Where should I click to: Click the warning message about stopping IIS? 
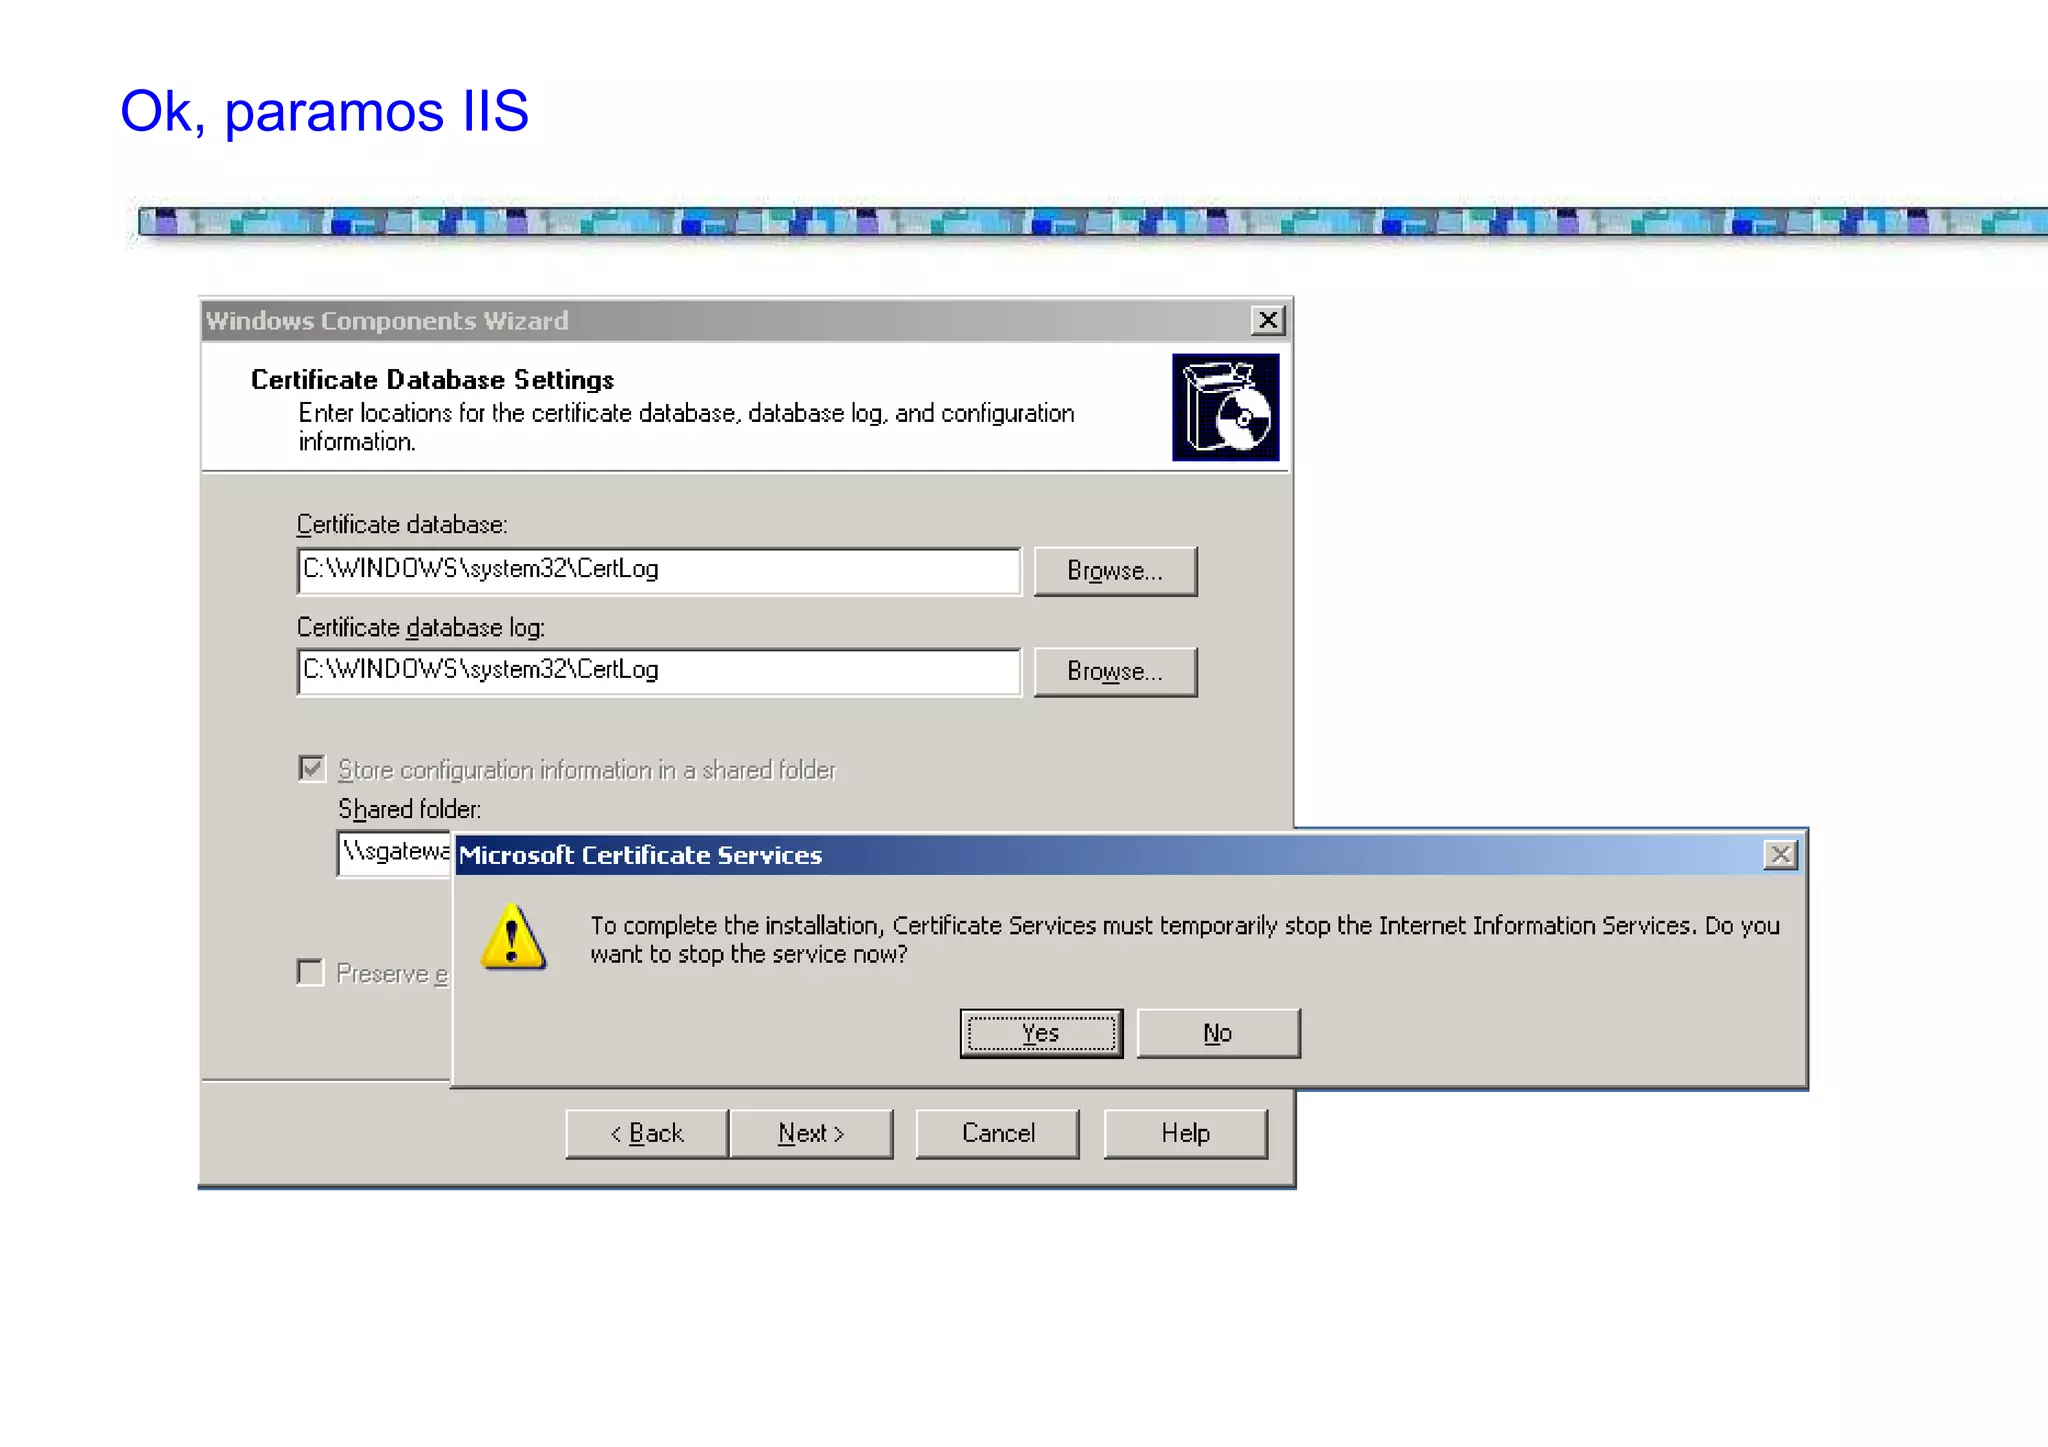(x=1185, y=940)
